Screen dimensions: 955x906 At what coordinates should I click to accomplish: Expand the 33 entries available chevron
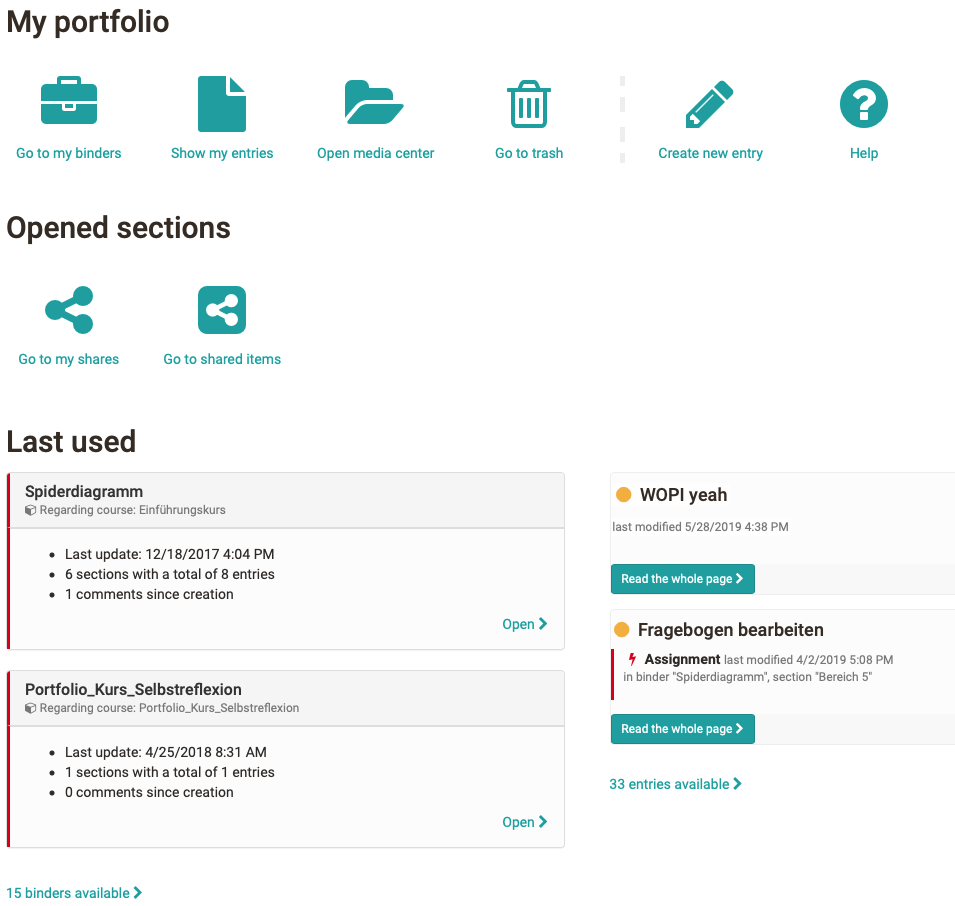point(738,783)
